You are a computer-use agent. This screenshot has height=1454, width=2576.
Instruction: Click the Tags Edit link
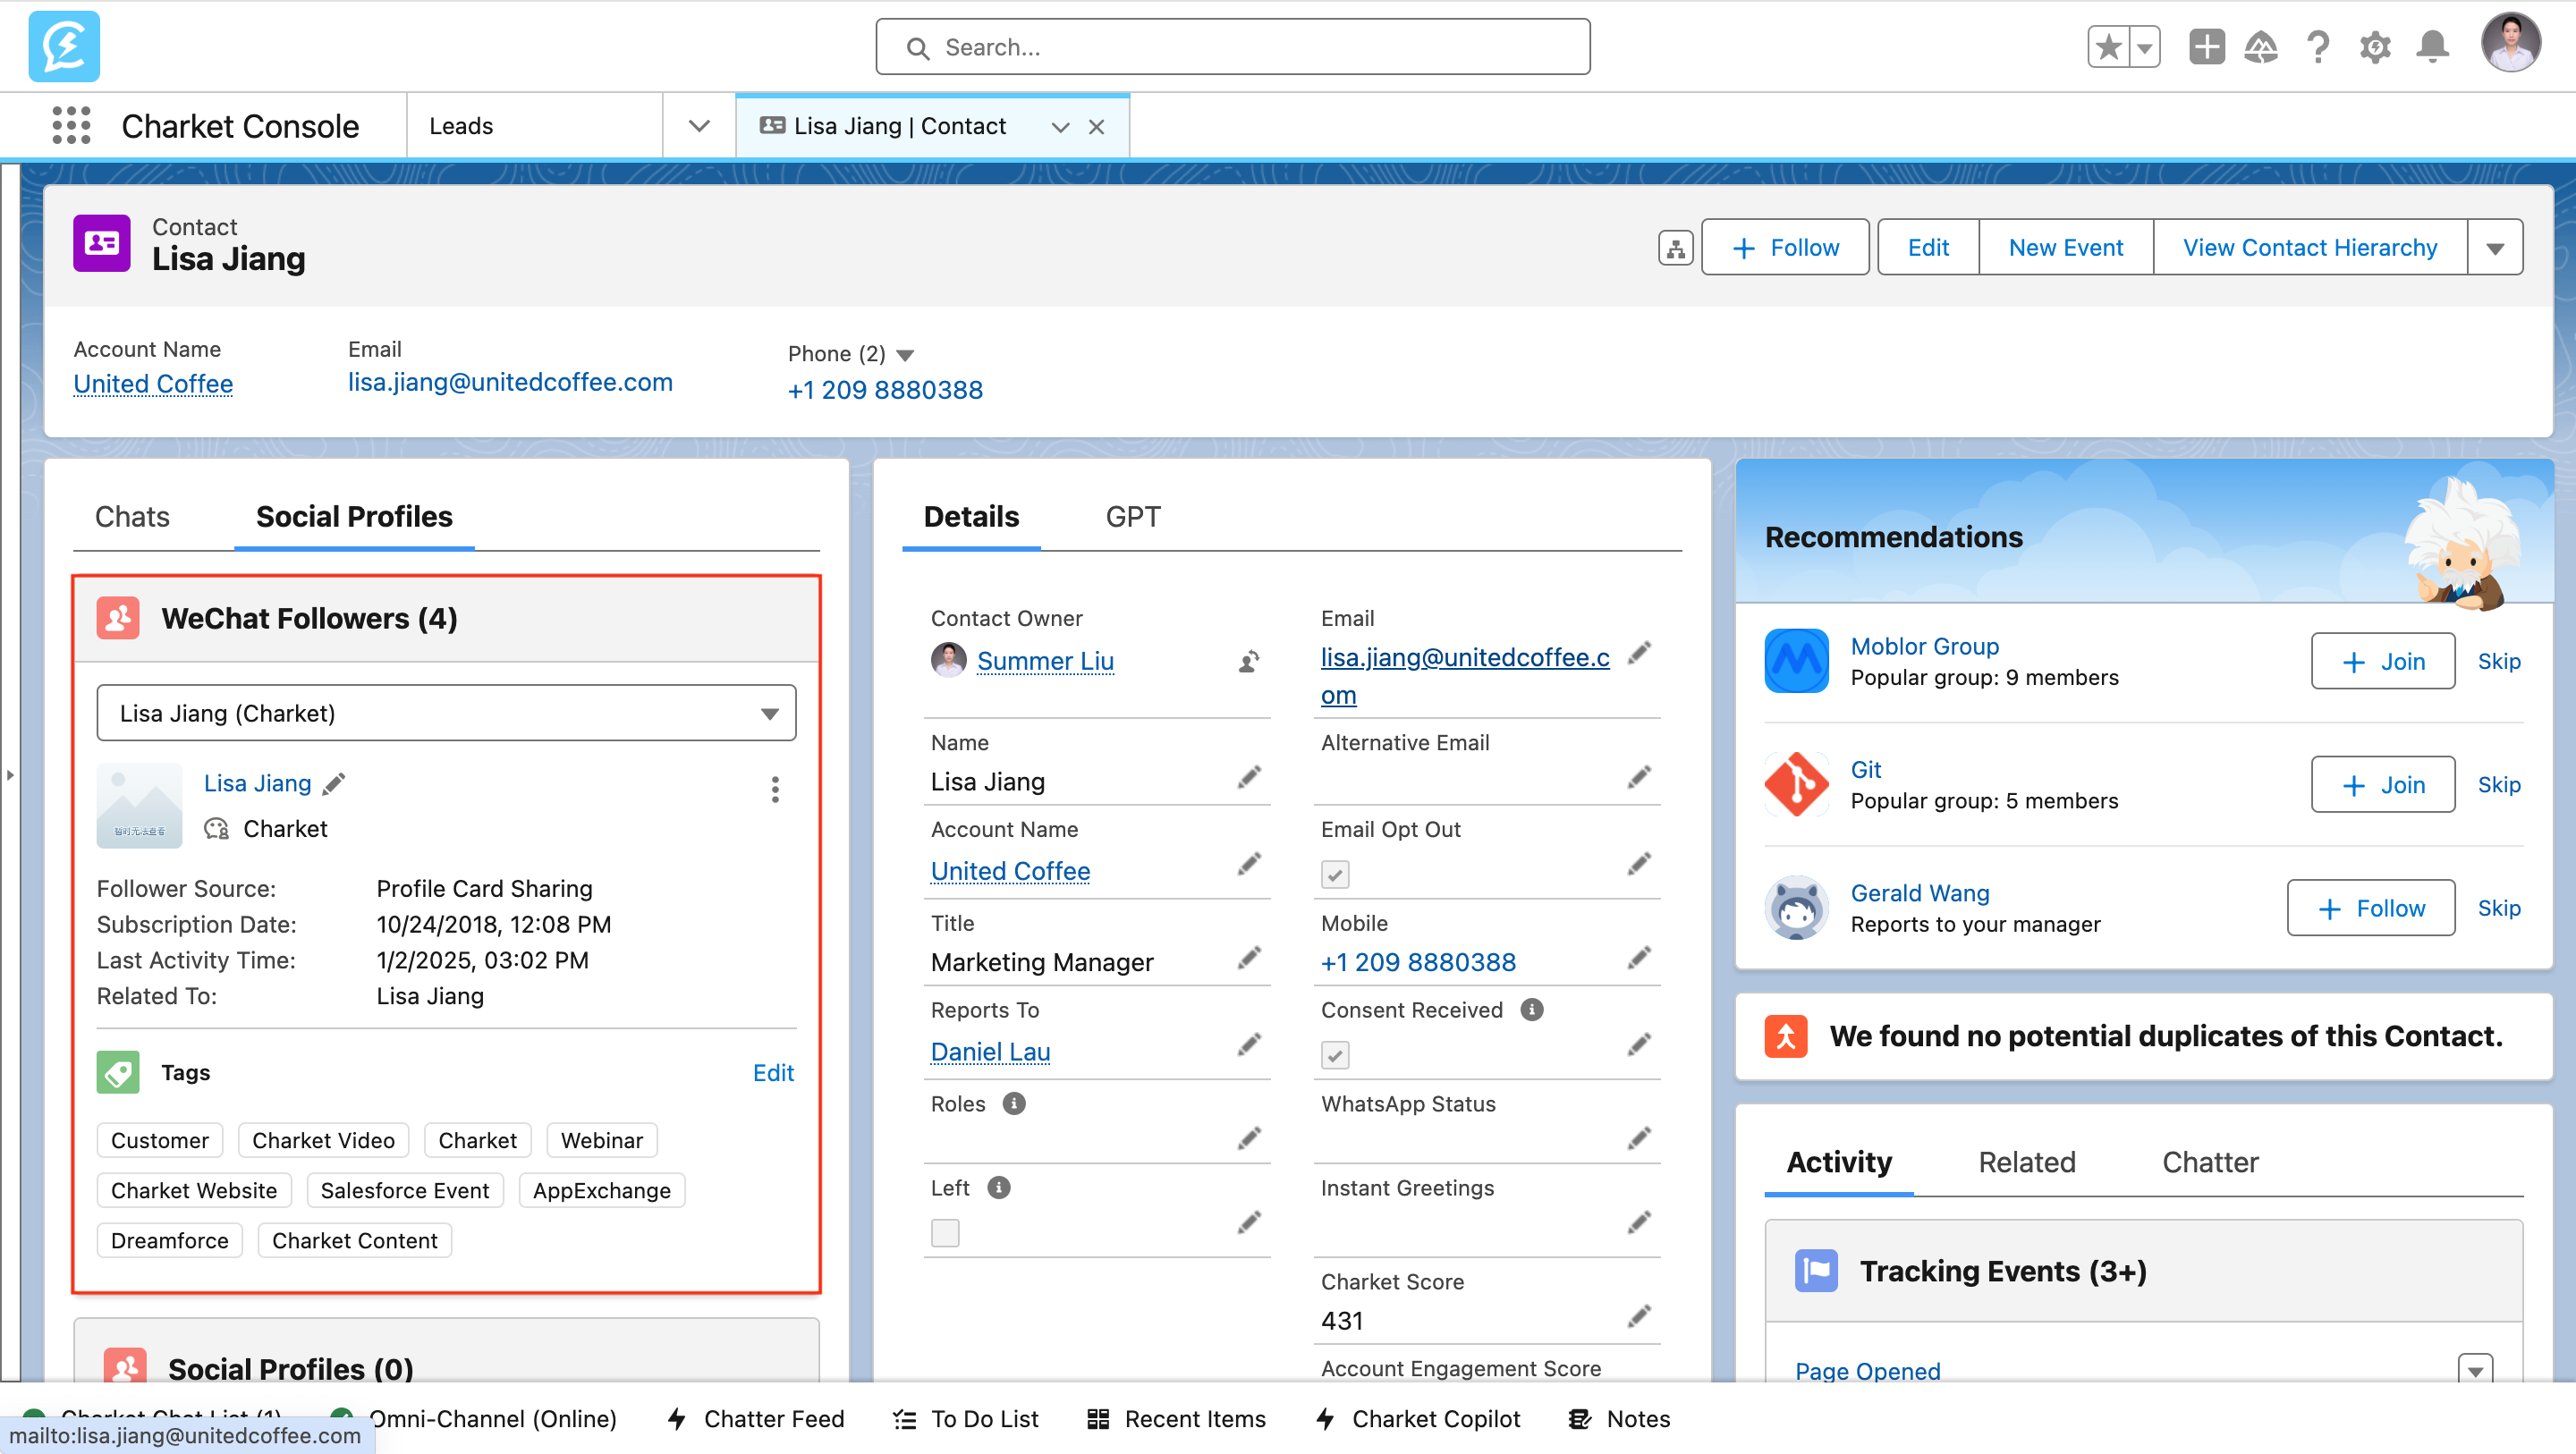coord(773,1073)
